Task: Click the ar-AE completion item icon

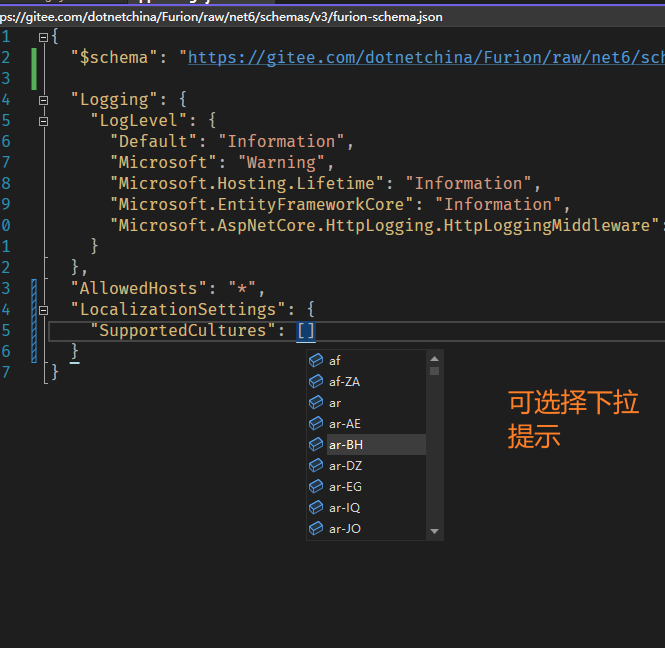Action: (x=316, y=424)
